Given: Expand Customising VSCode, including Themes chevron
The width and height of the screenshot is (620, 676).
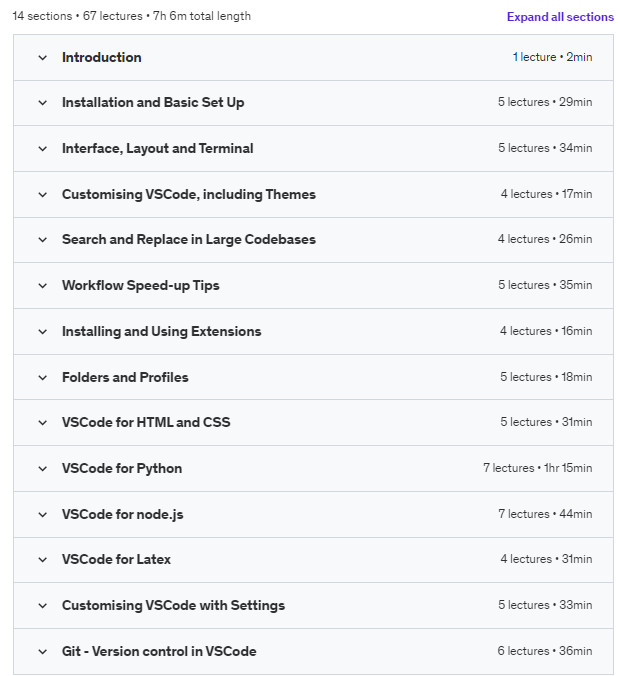Looking at the screenshot, I should 42,194.
